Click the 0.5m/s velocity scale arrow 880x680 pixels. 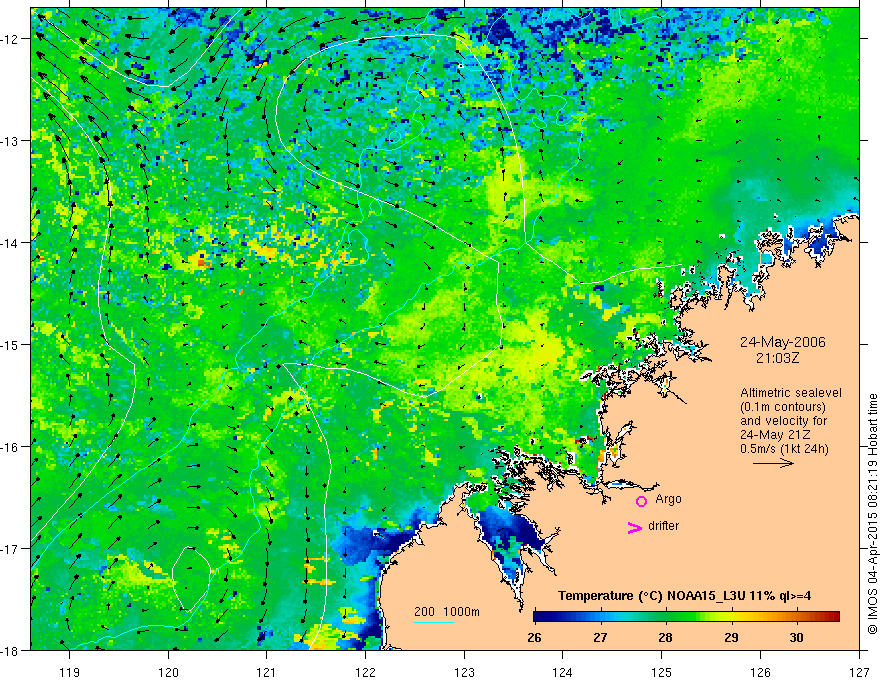click(773, 463)
